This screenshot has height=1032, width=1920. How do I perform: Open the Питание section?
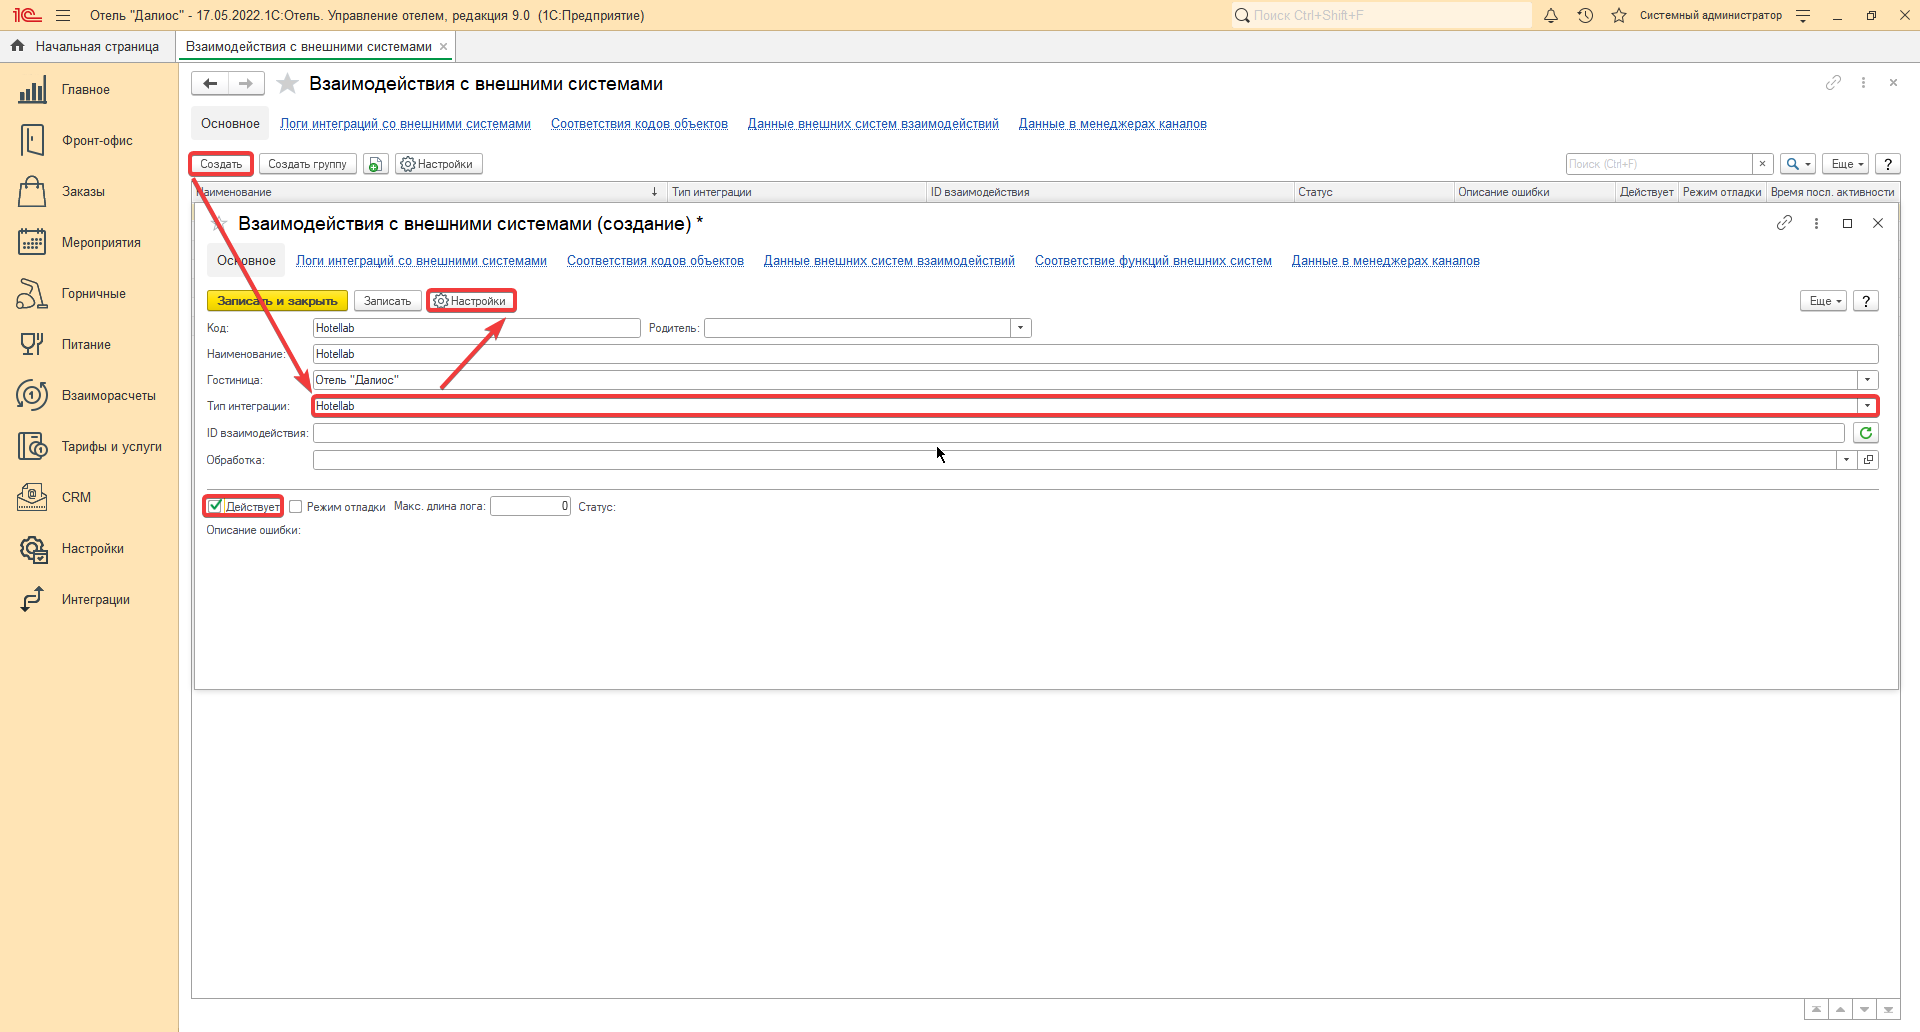[x=86, y=345]
